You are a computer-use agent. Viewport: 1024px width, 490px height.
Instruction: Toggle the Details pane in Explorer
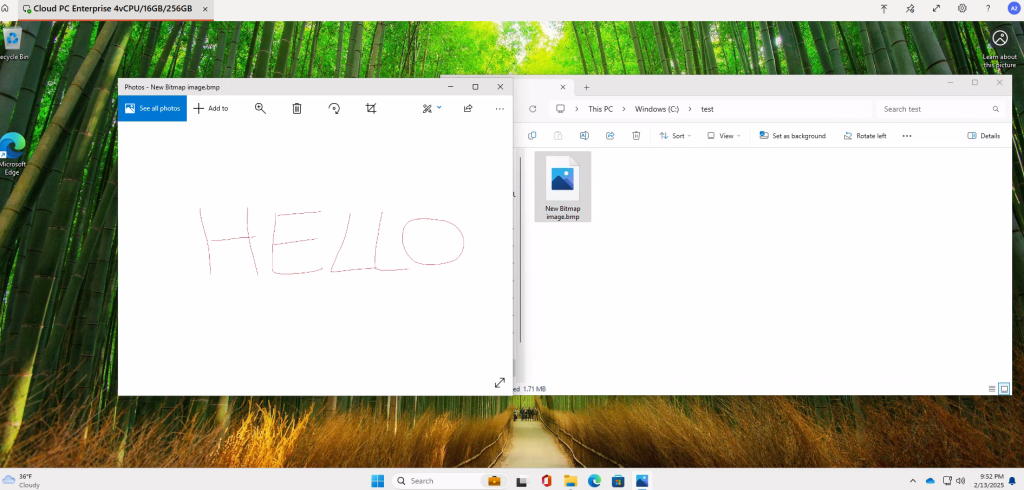984,136
